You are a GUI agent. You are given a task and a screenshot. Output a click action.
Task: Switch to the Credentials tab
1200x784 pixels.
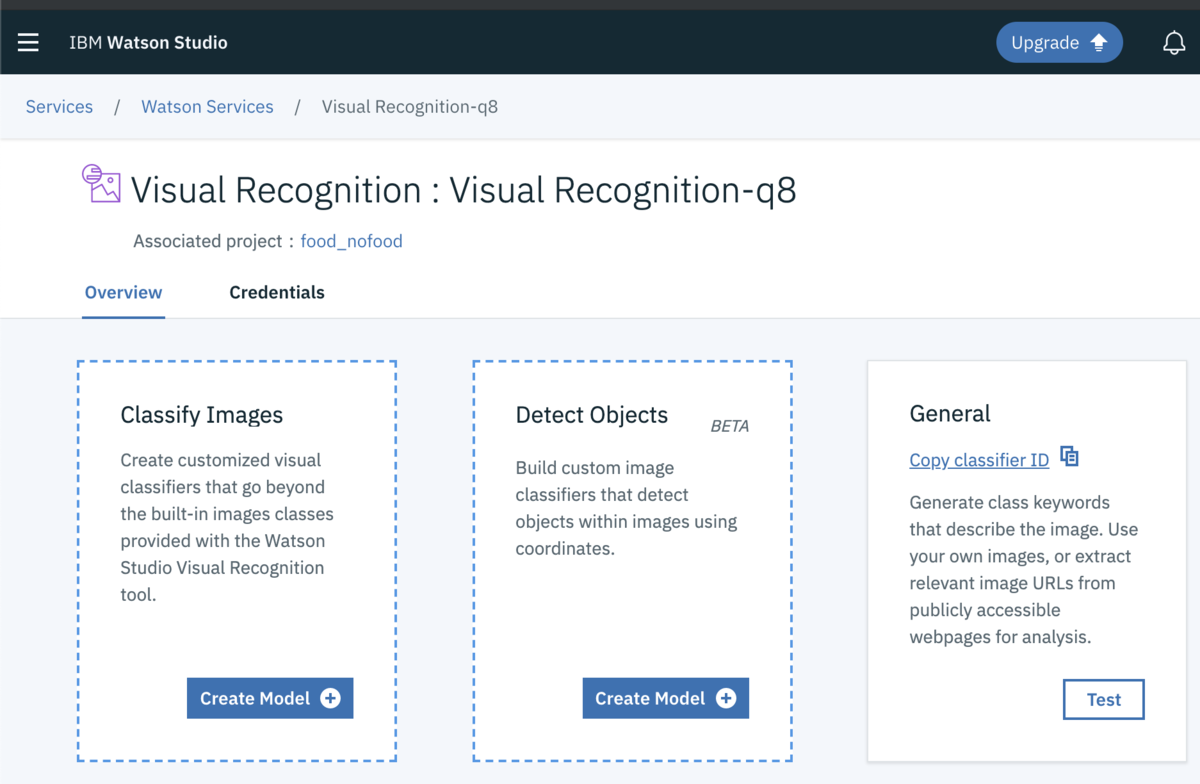point(277,292)
